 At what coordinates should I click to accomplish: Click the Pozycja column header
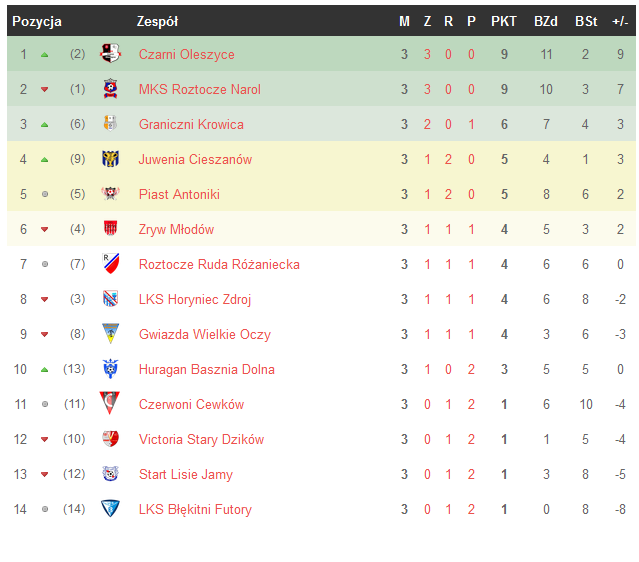(x=37, y=21)
